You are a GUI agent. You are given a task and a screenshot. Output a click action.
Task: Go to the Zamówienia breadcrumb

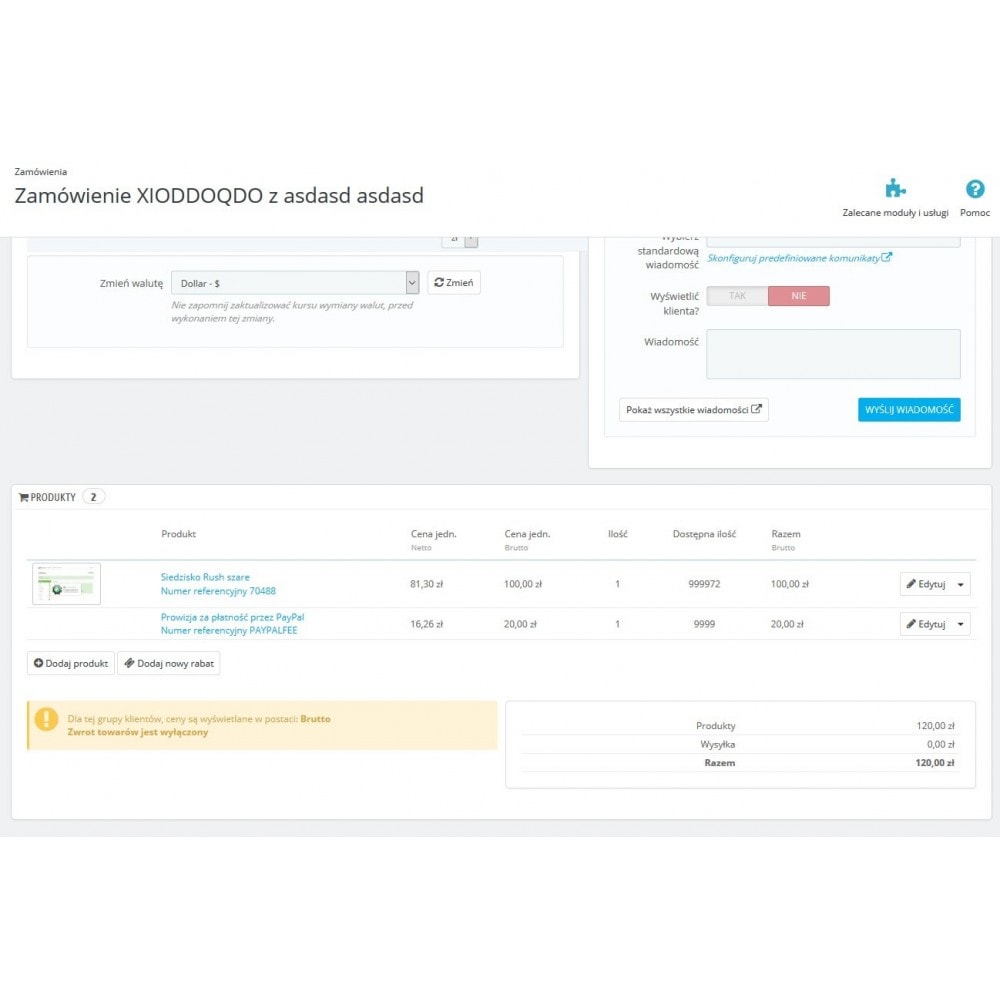41,172
